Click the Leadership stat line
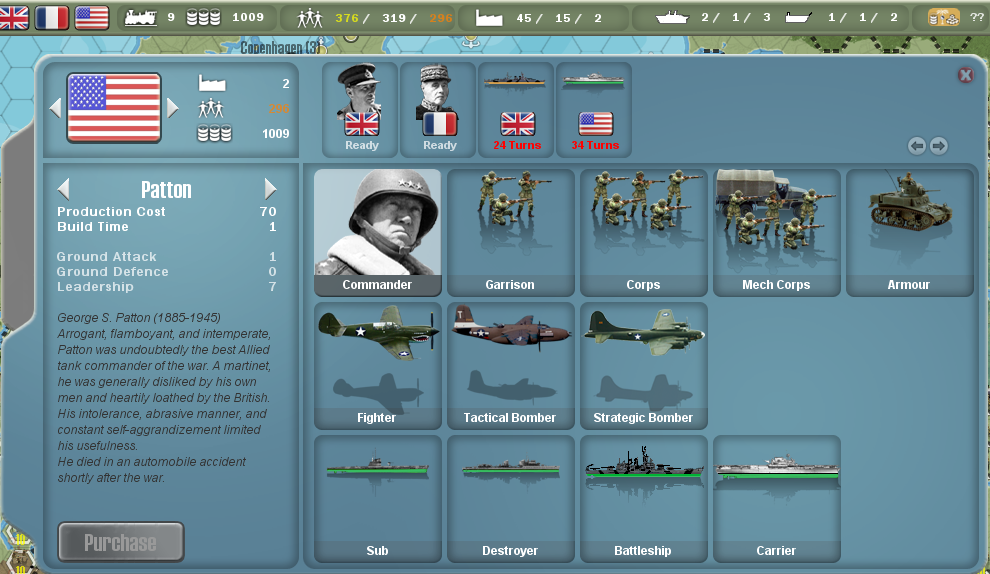This screenshot has height=574, width=990. tap(167, 287)
